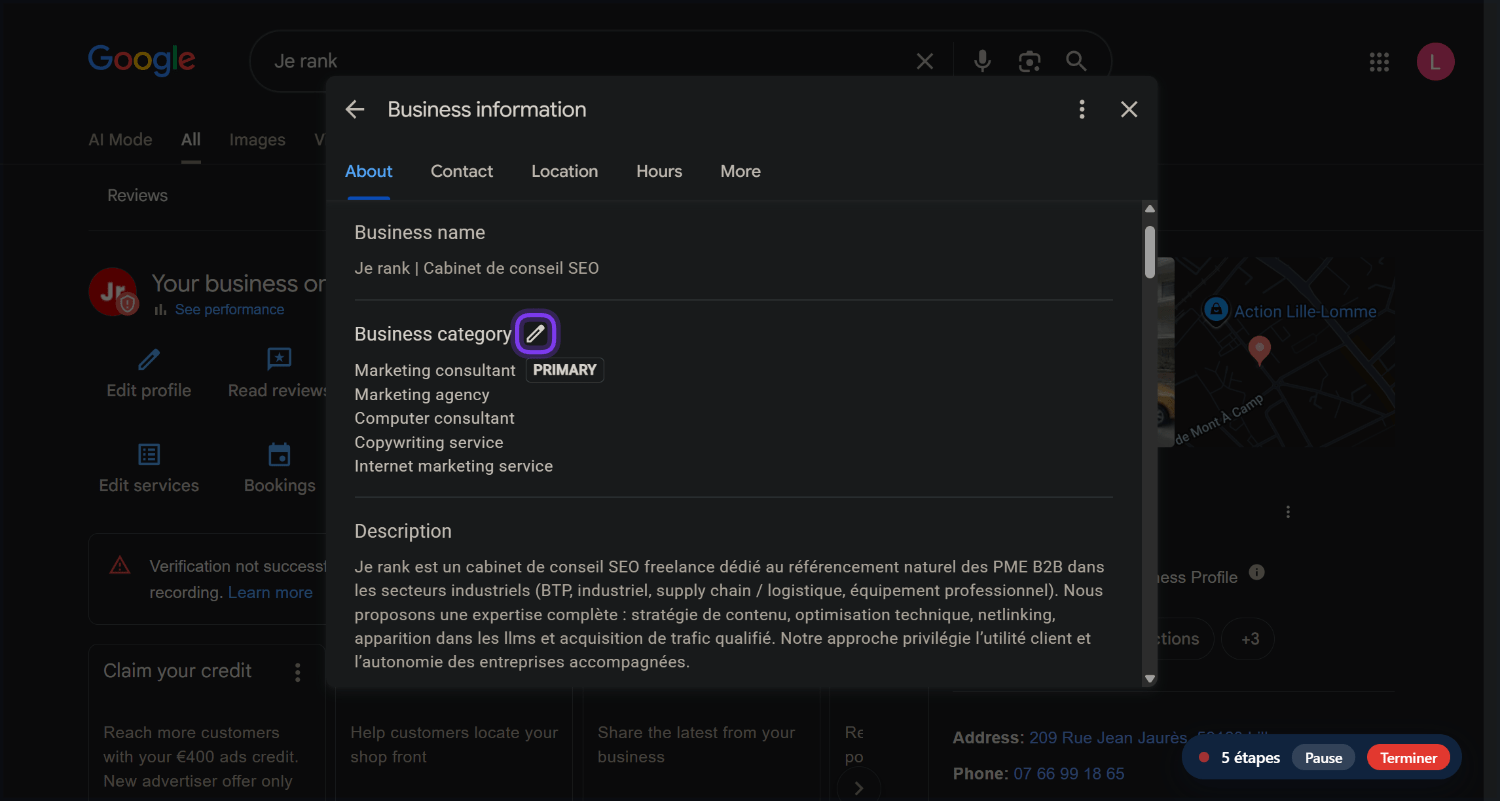
Task: Open the Google apps grid
Action: tap(1379, 62)
